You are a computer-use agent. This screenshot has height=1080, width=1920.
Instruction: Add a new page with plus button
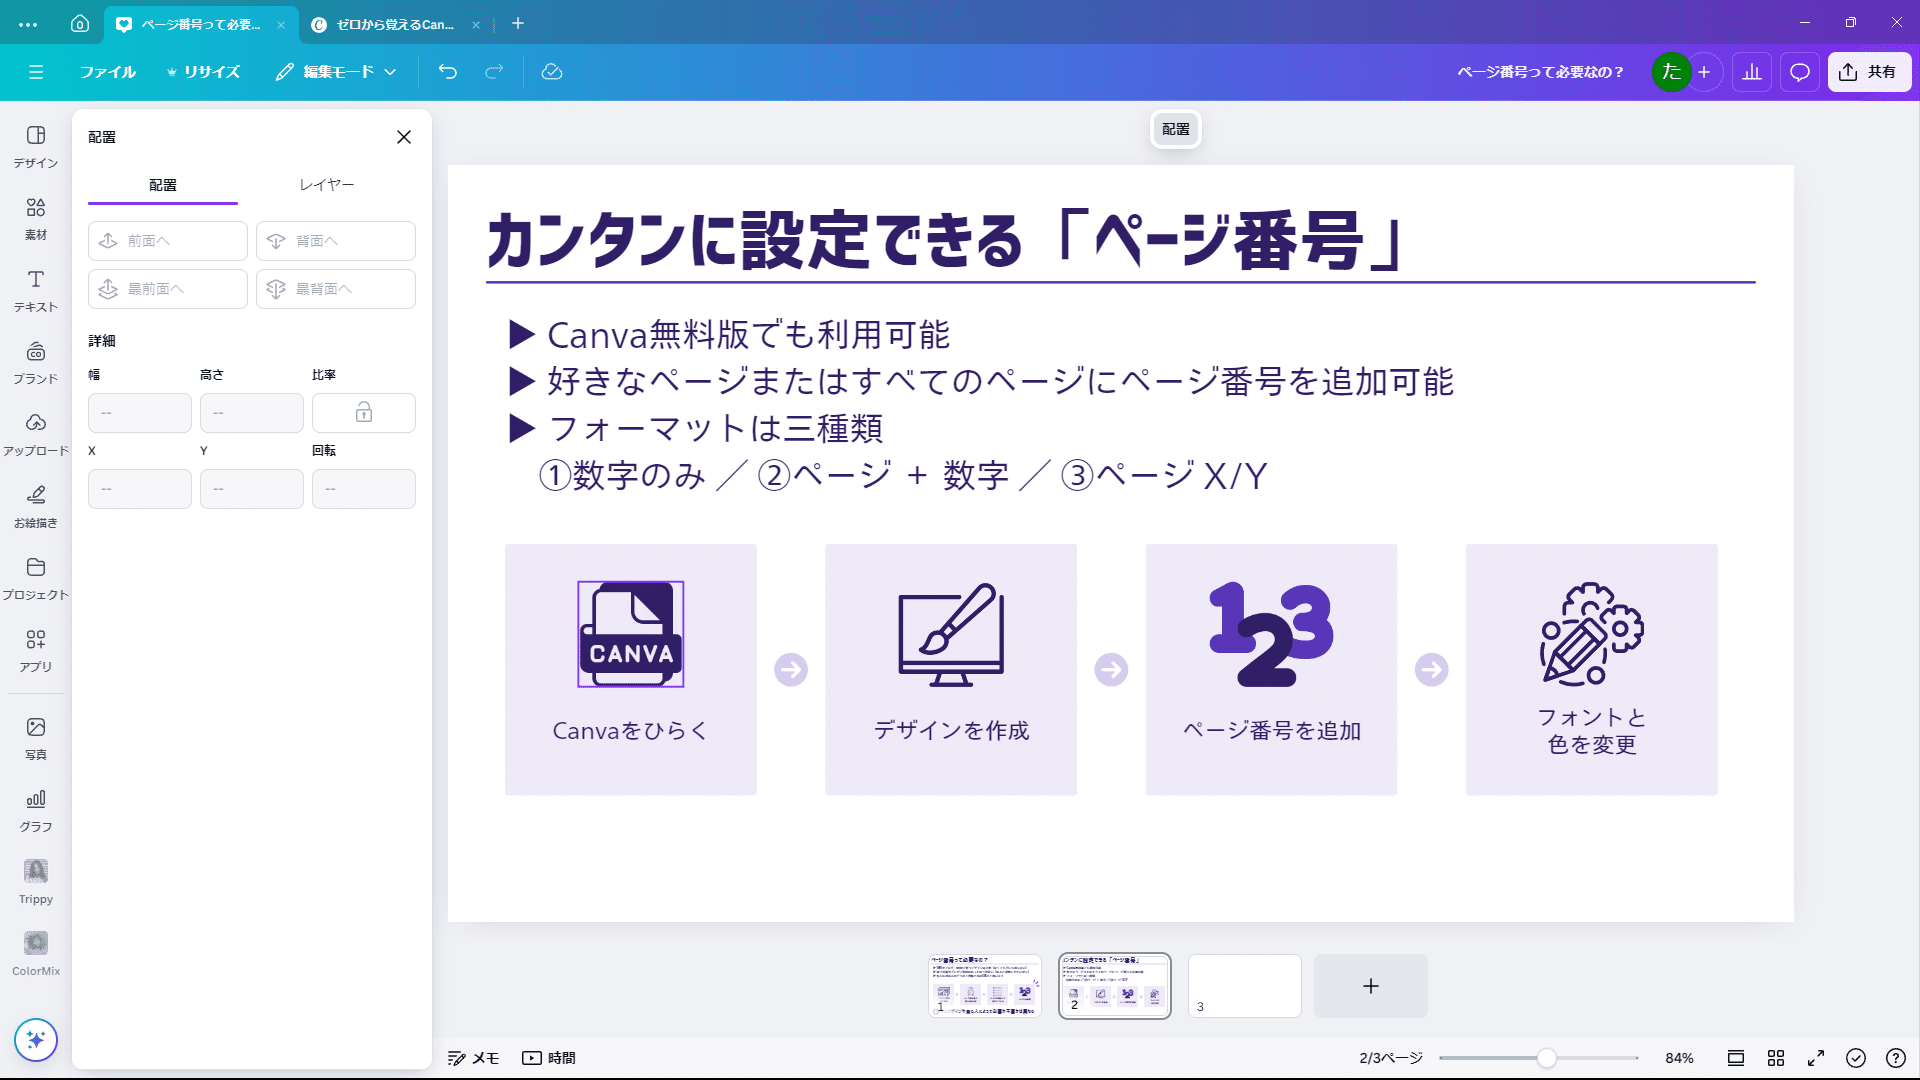pyautogui.click(x=1371, y=986)
